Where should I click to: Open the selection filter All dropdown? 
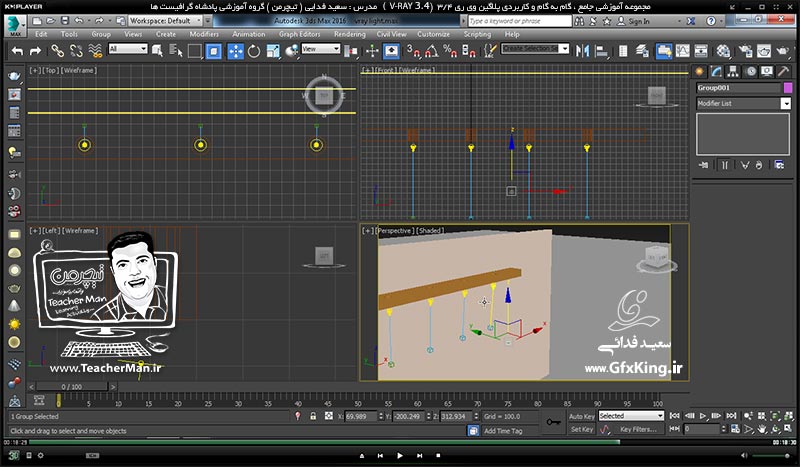click(x=128, y=49)
